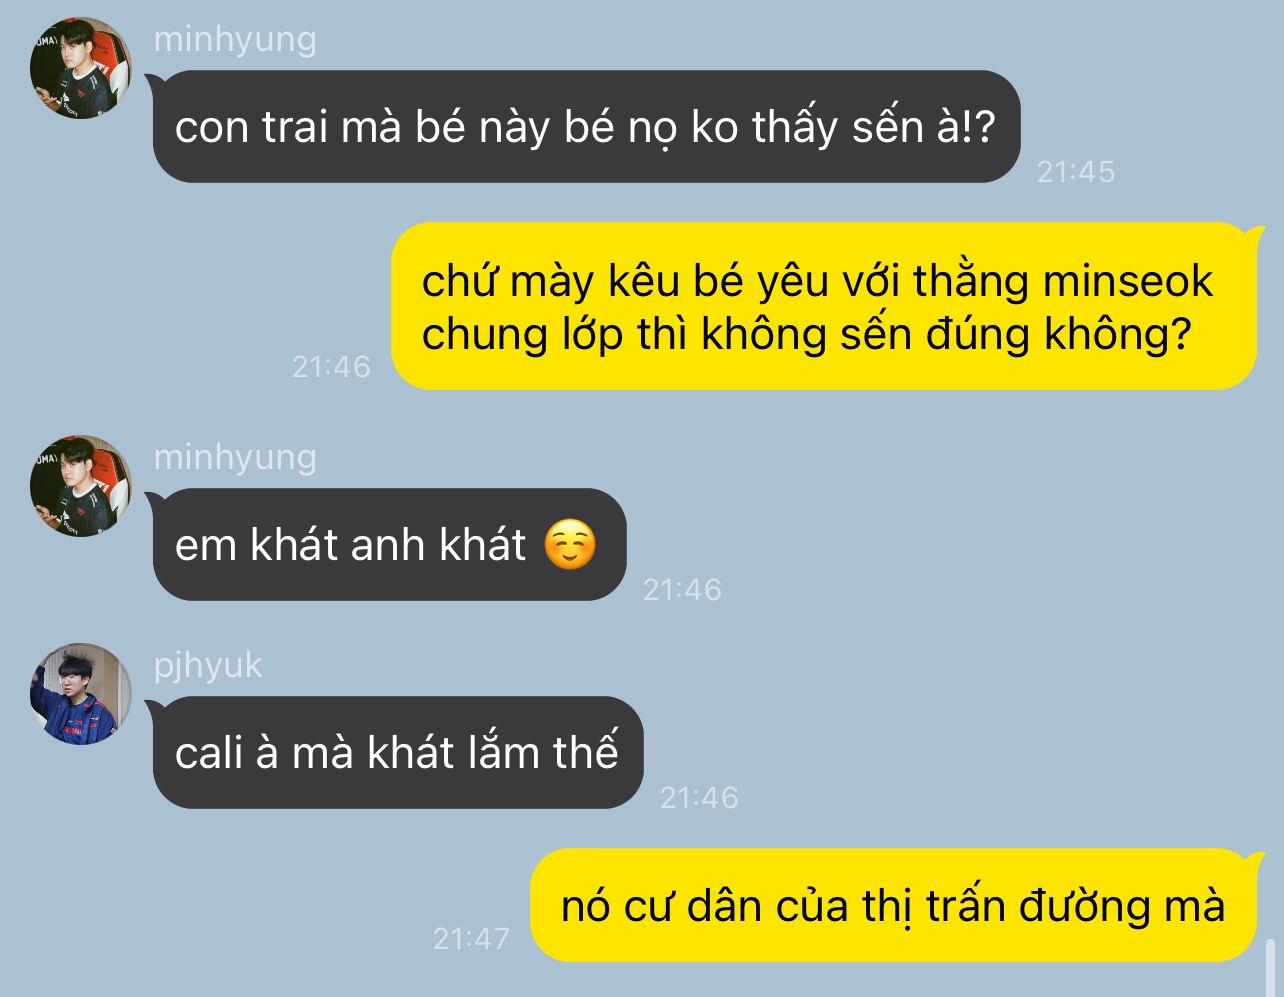Screen dimensions: 1284x997
Task: Tap the smiling emoji in minhyung's message
Action: click(570, 546)
